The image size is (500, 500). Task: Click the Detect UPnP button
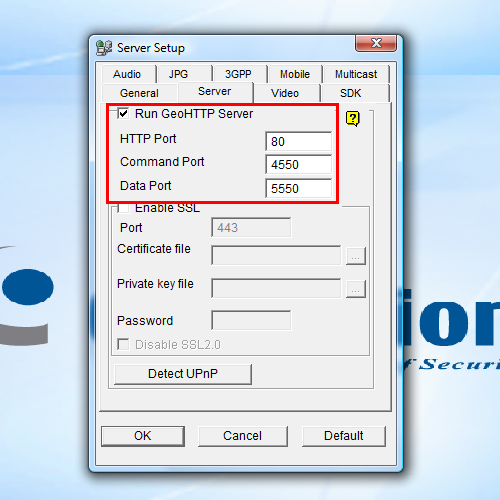coord(183,374)
